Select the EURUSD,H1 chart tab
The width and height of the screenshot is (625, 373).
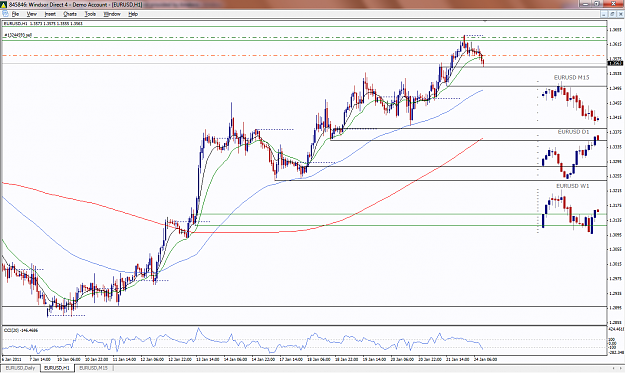tap(57, 368)
